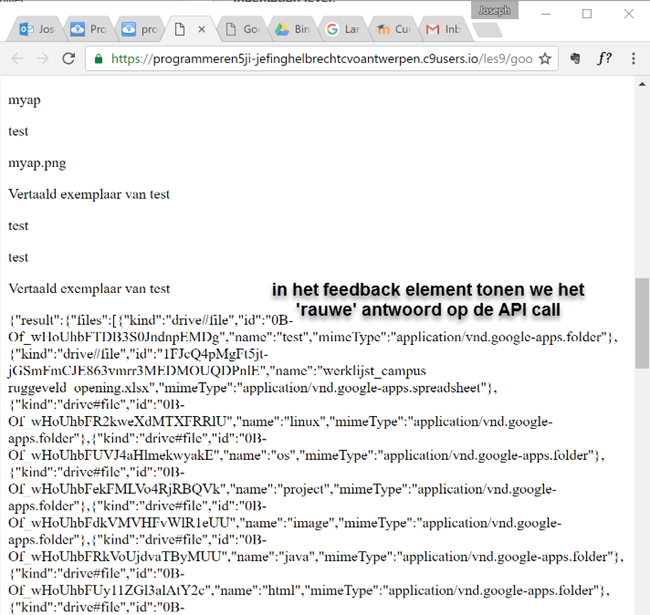The height and width of the screenshot is (615, 650).
Task: Click the first 'Vertaald exemplaar van test' line
Action: pos(89,194)
